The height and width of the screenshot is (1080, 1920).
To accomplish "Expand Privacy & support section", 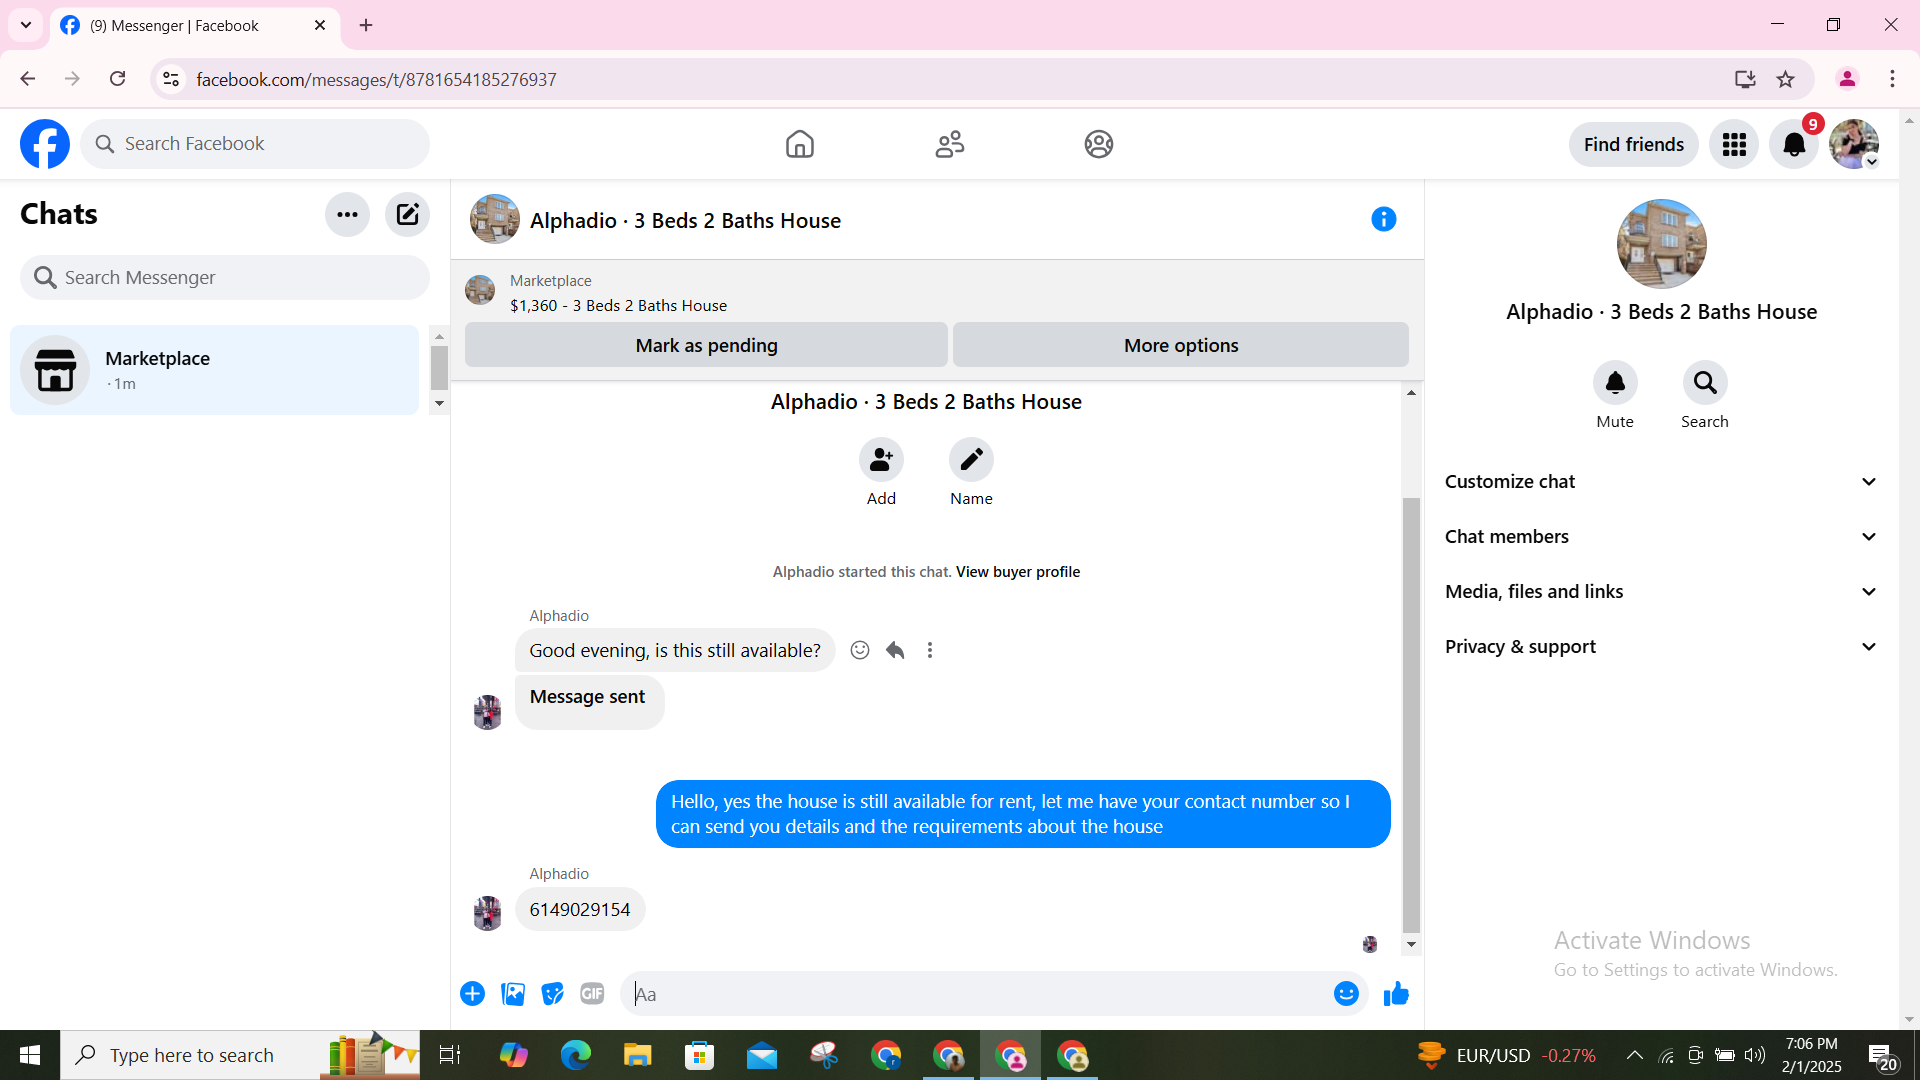I will click(1660, 647).
